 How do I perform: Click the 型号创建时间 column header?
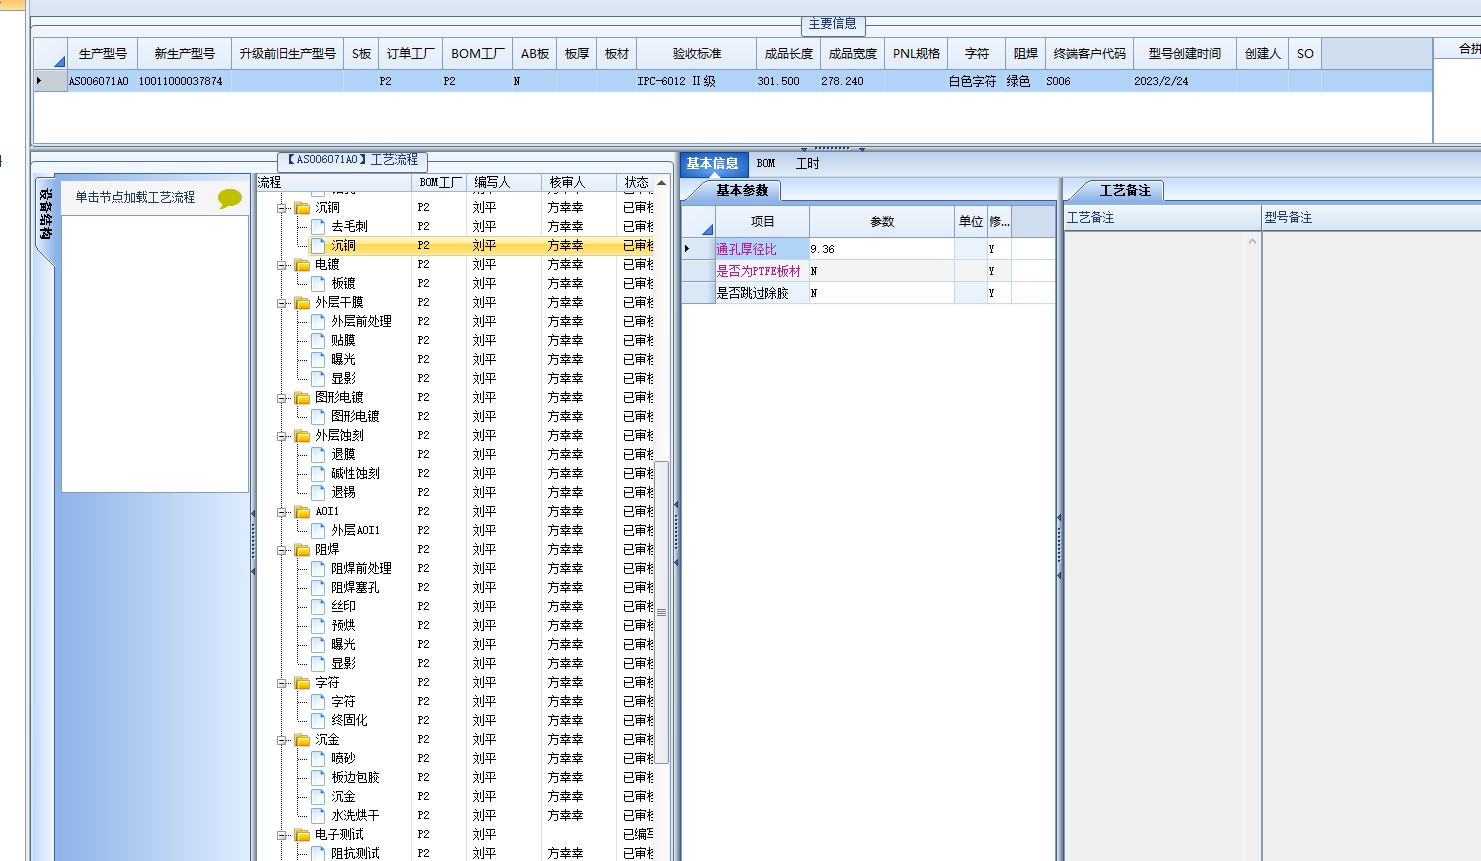pyautogui.click(x=1184, y=54)
